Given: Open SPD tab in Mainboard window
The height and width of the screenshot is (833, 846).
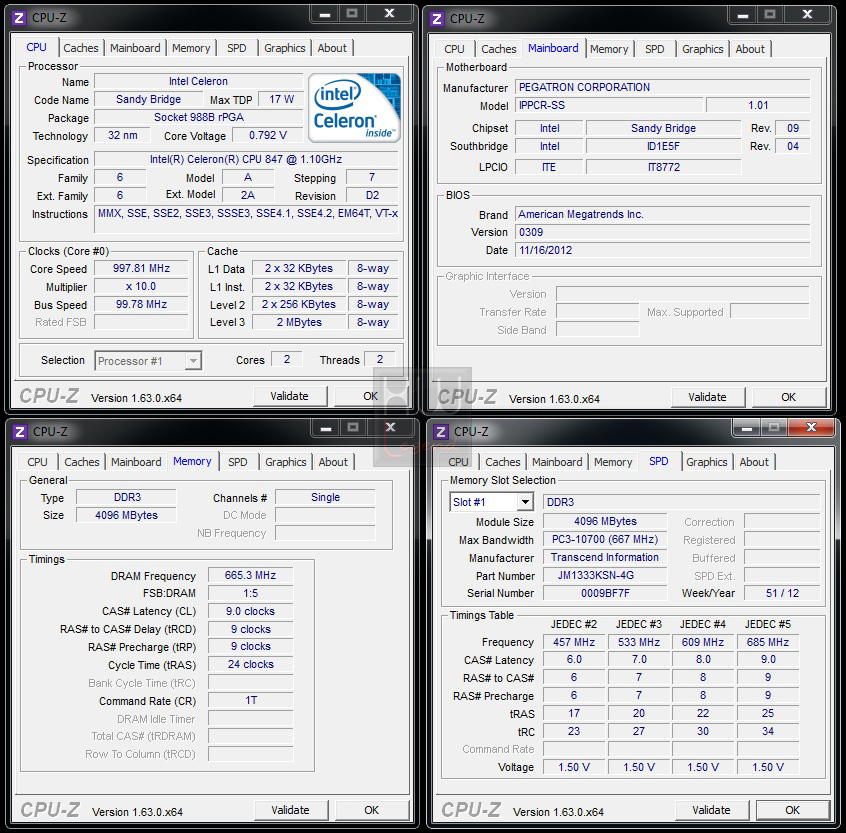Looking at the screenshot, I should (654, 49).
